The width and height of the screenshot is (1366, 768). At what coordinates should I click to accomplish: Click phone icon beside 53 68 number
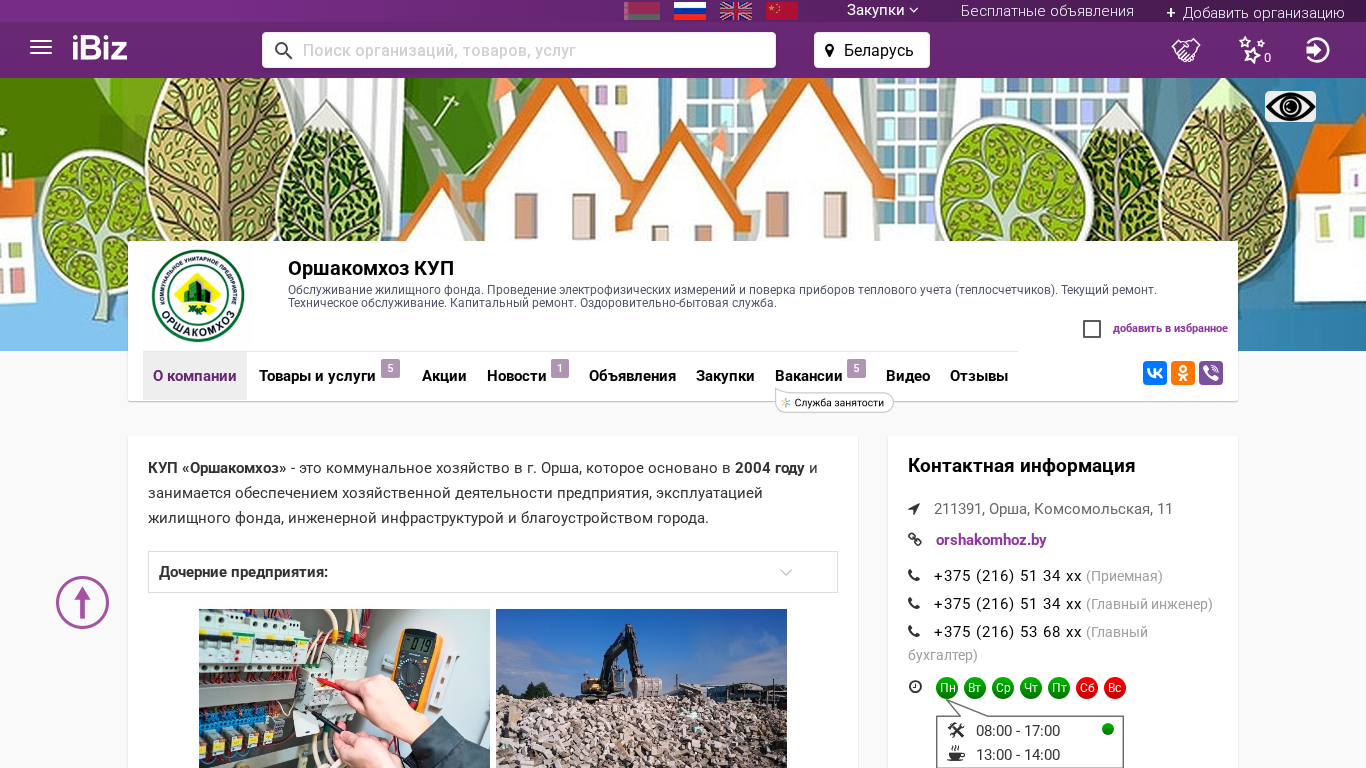point(914,632)
